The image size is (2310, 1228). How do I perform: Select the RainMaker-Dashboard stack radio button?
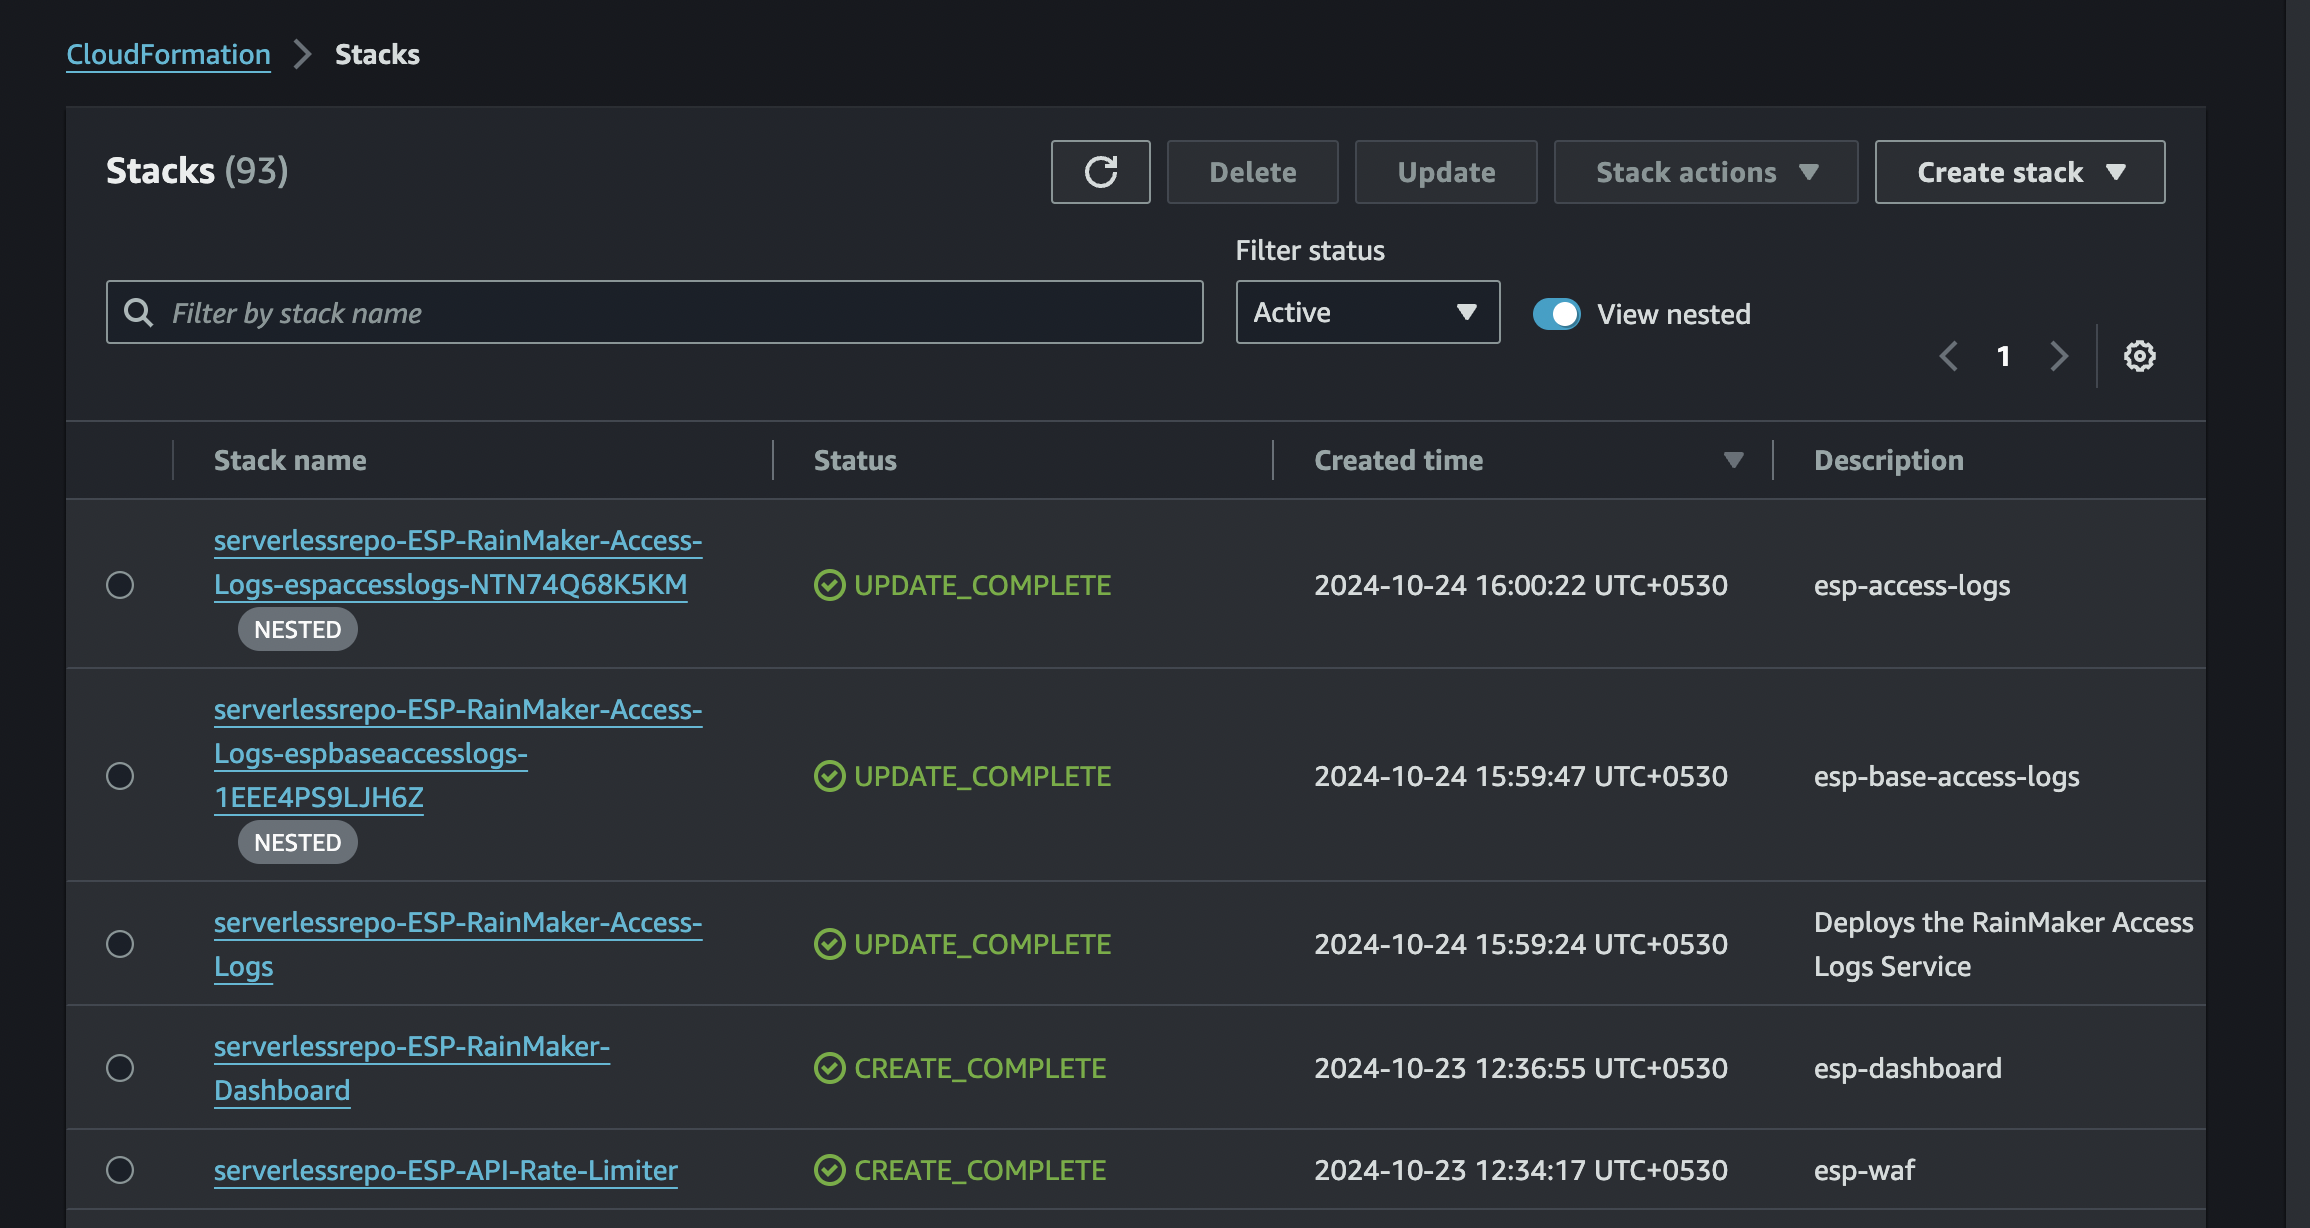[120, 1068]
